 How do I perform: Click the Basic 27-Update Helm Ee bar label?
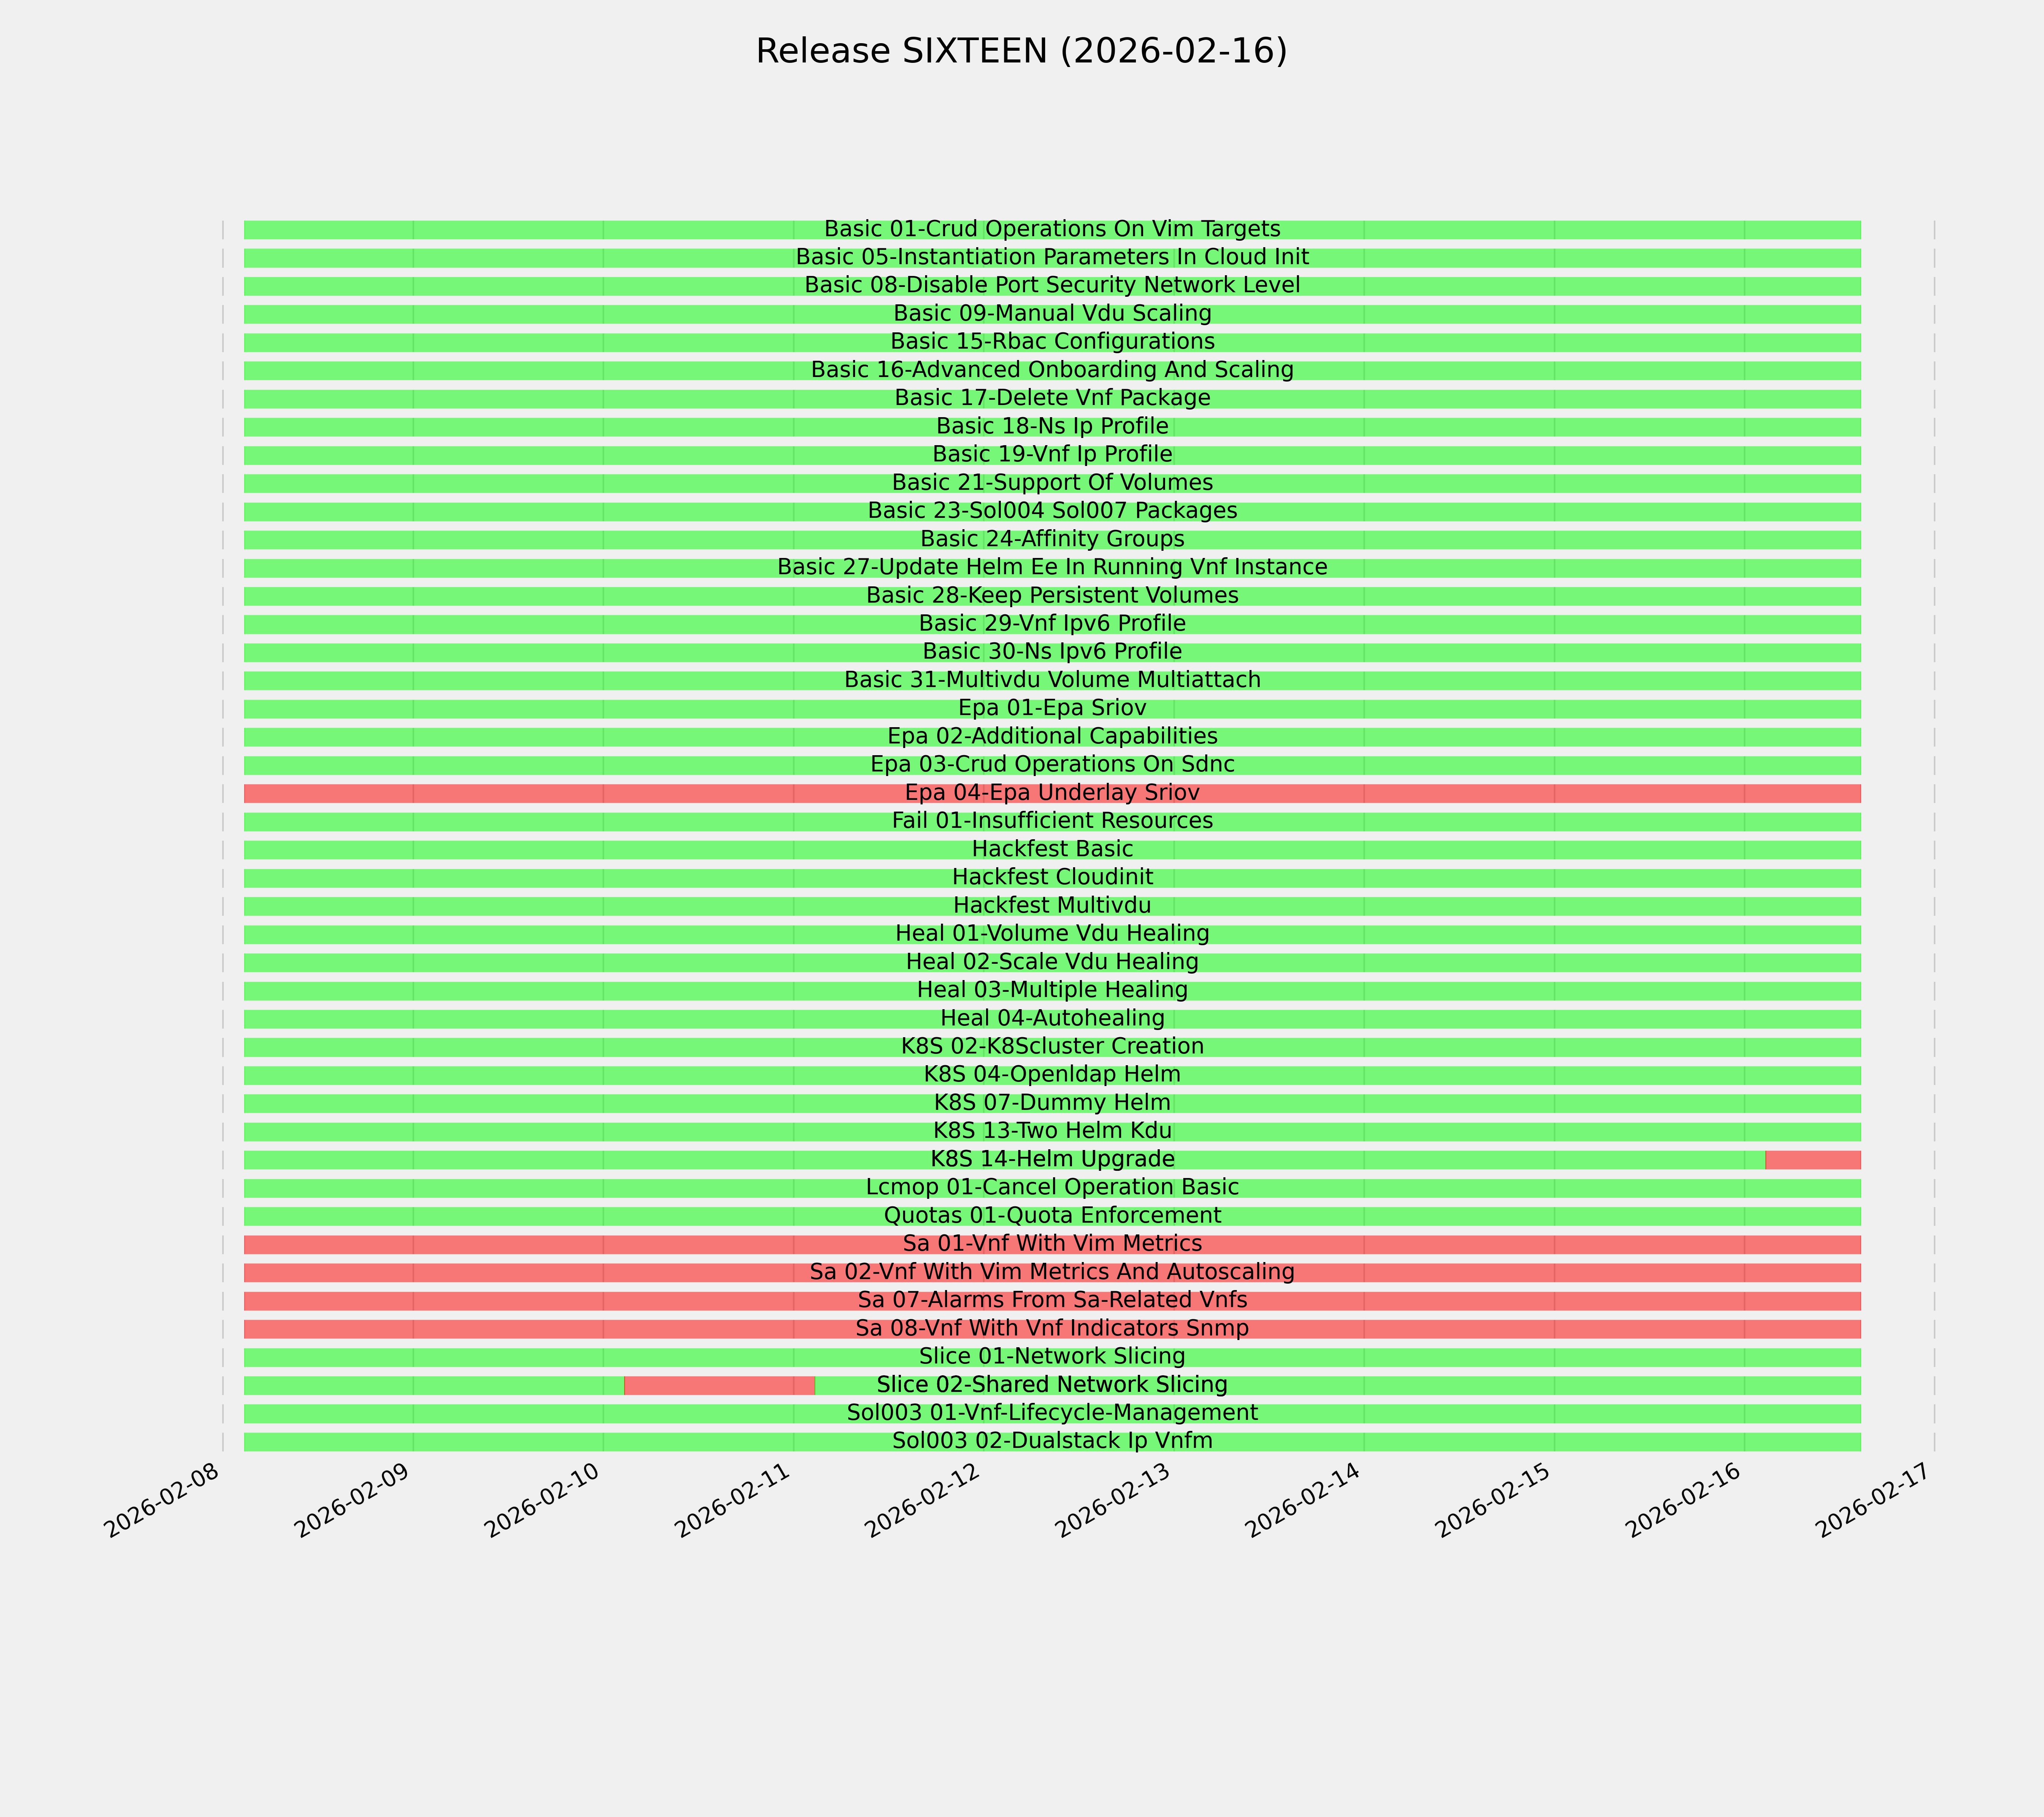click(x=1052, y=567)
